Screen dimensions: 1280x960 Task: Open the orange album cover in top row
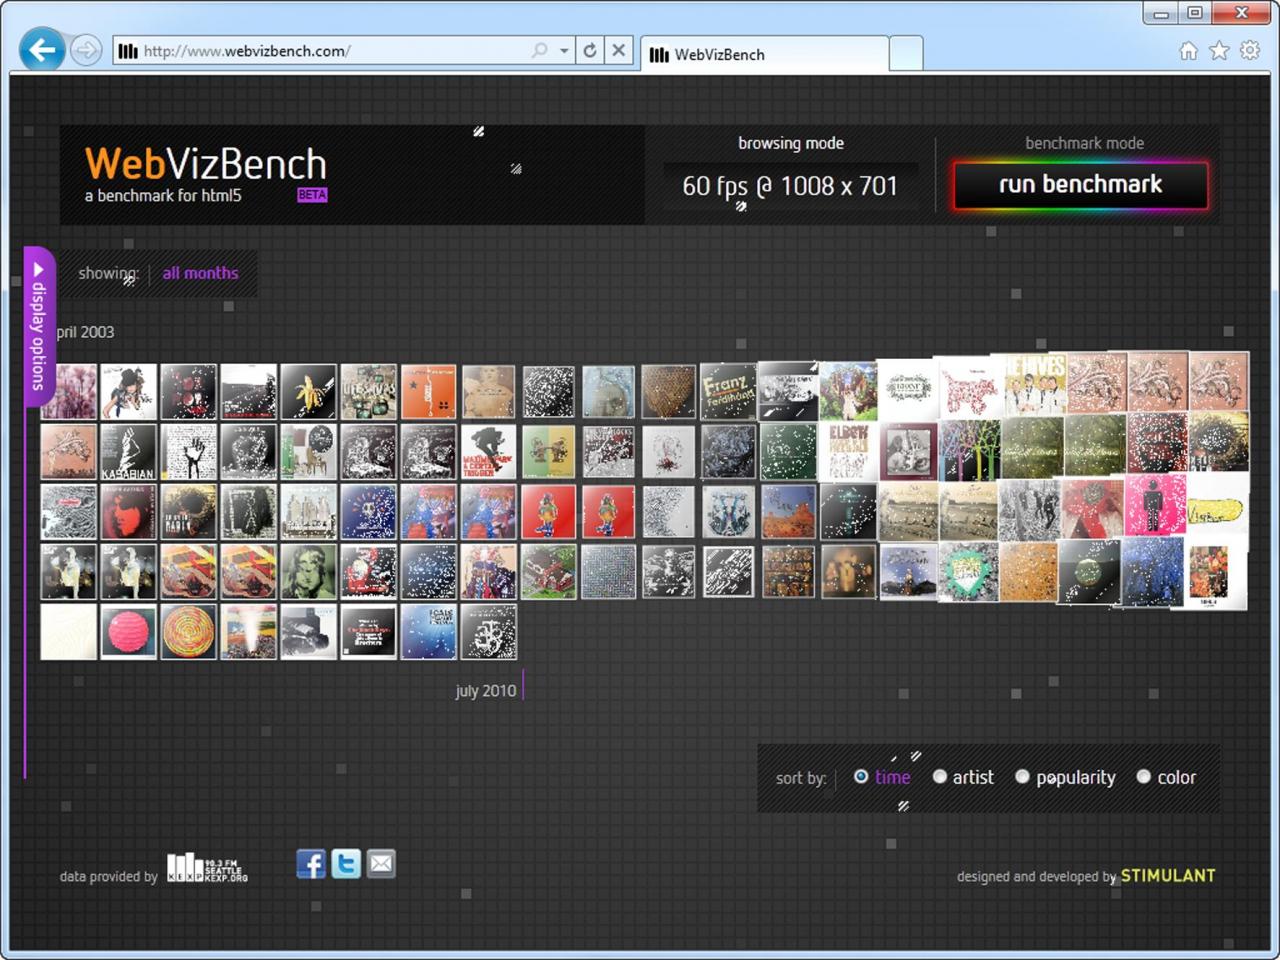pyautogui.click(x=428, y=391)
